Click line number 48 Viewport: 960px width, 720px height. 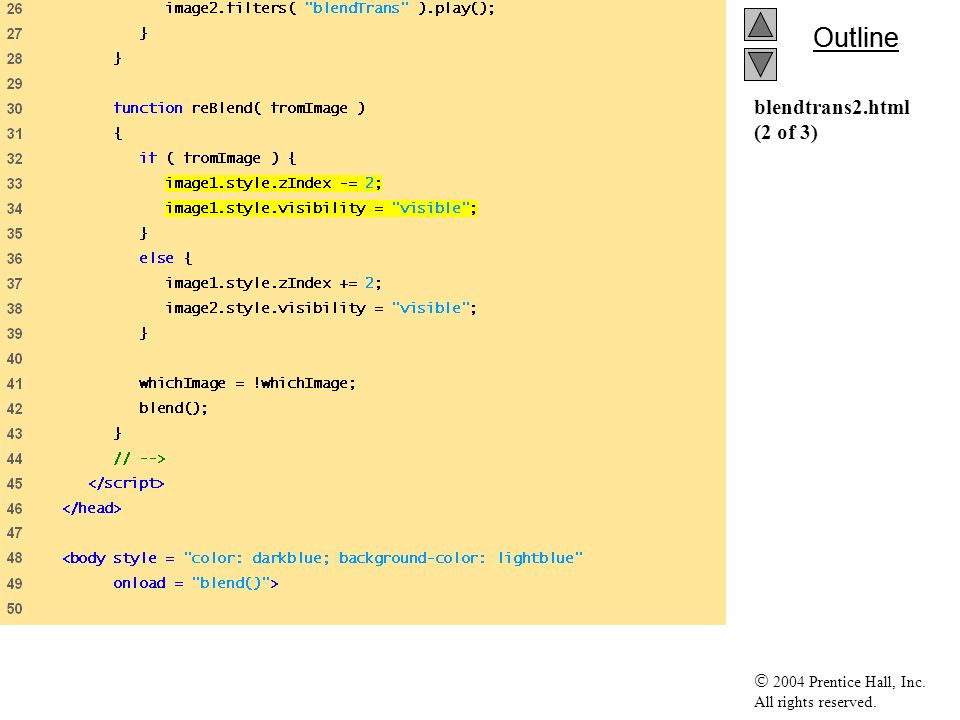pos(15,558)
